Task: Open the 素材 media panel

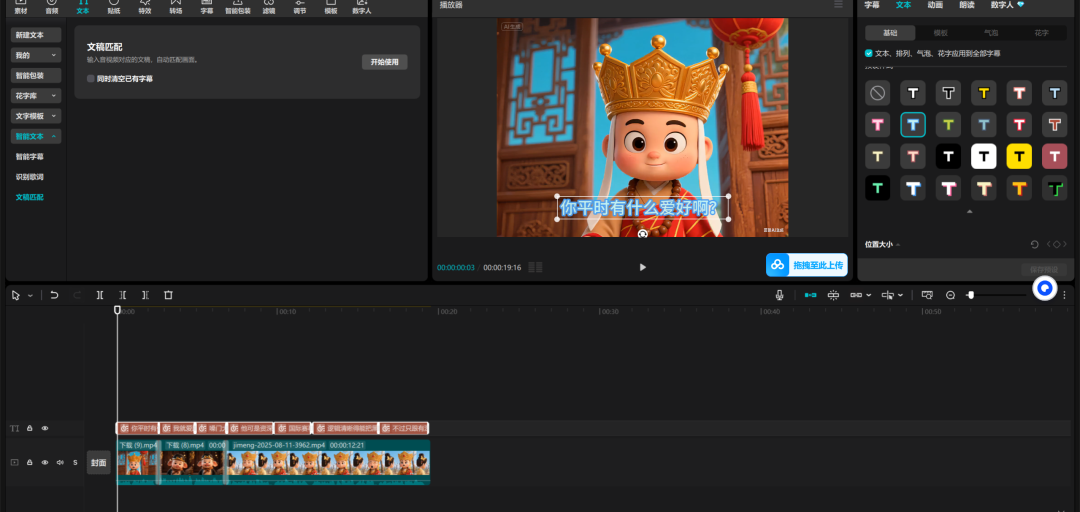Action: [21, 7]
